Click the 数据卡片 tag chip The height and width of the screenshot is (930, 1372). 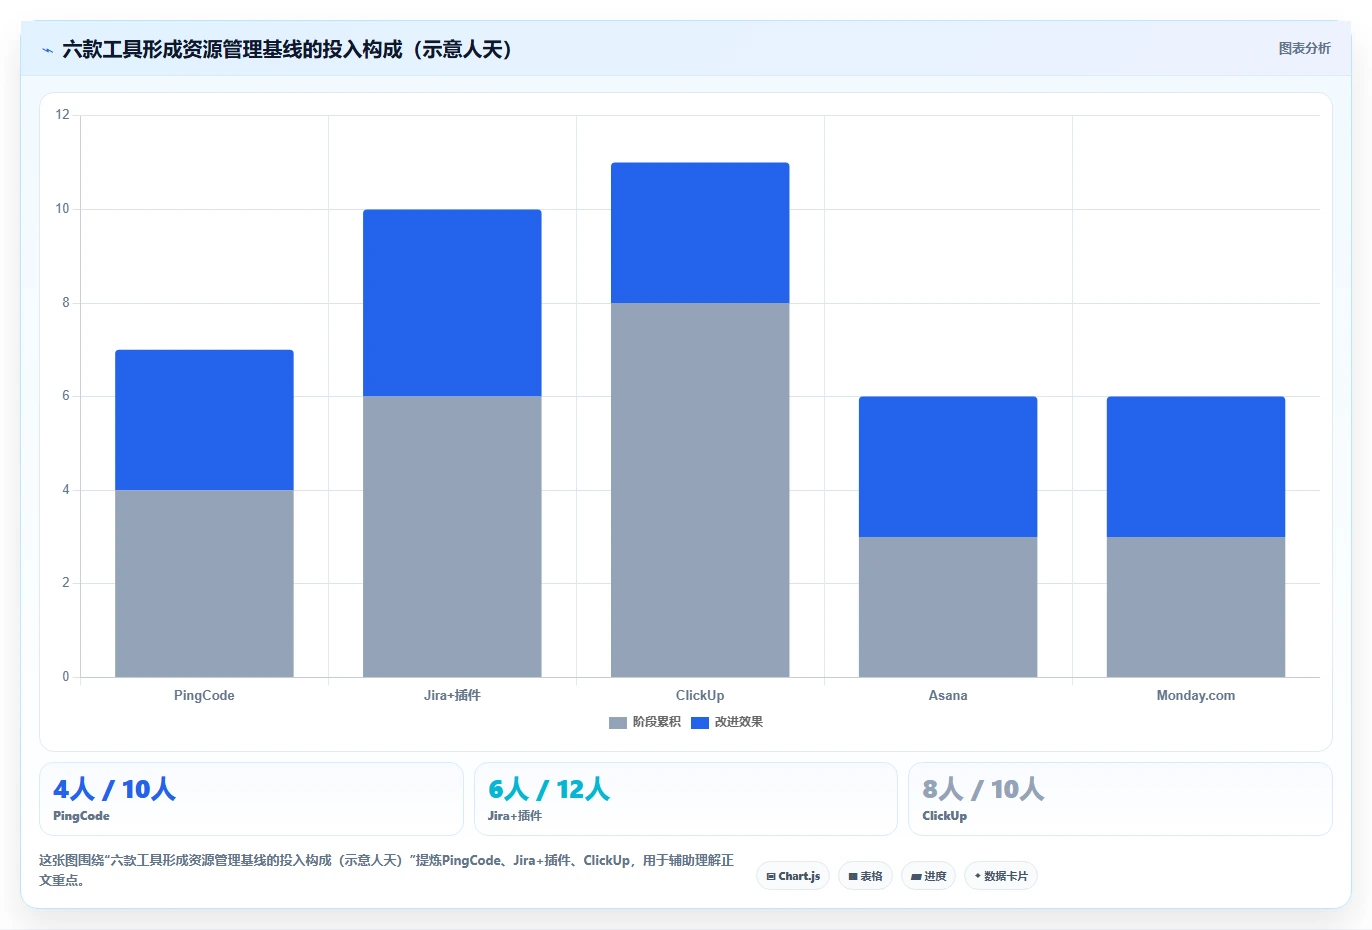point(1001,876)
